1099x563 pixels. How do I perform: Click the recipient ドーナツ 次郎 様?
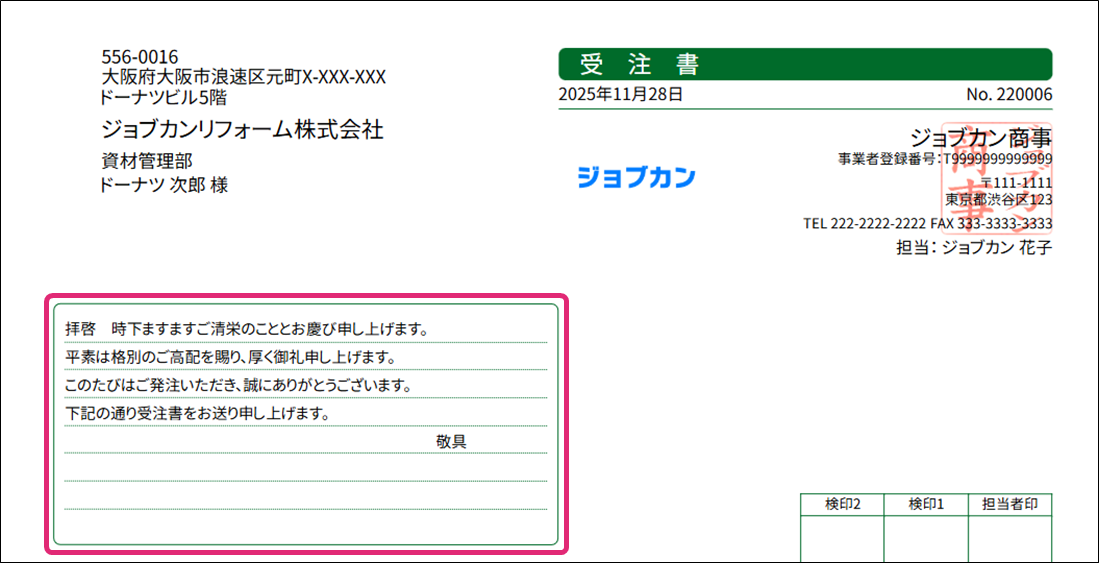164,185
